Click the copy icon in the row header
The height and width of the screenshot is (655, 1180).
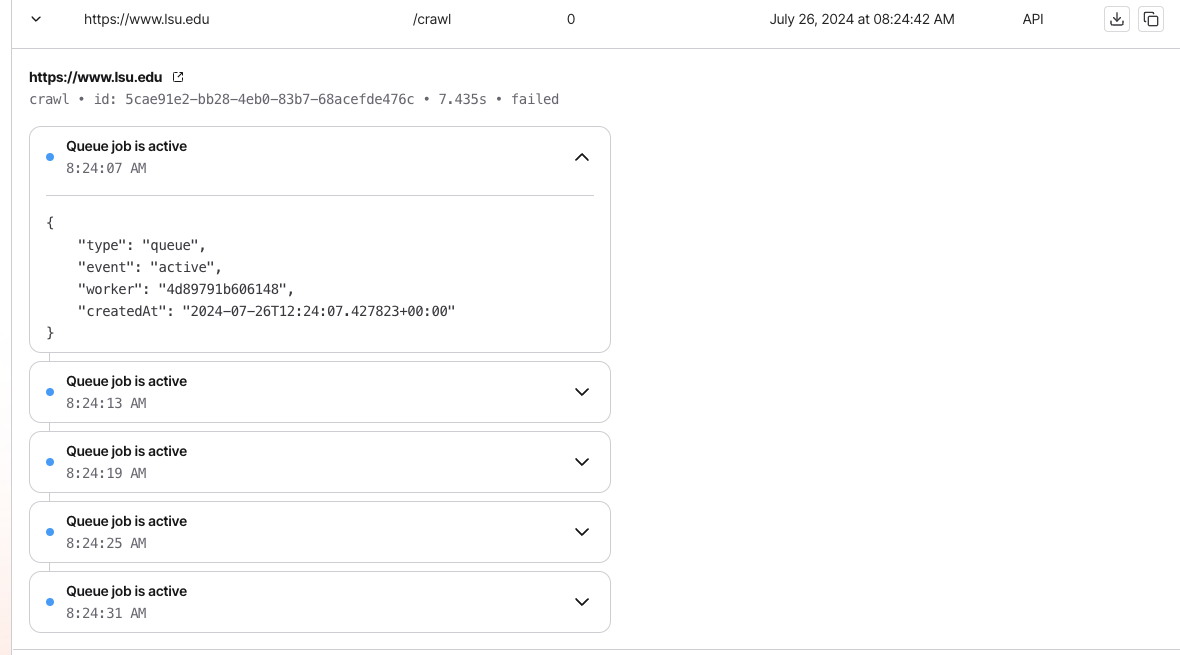tap(1151, 19)
